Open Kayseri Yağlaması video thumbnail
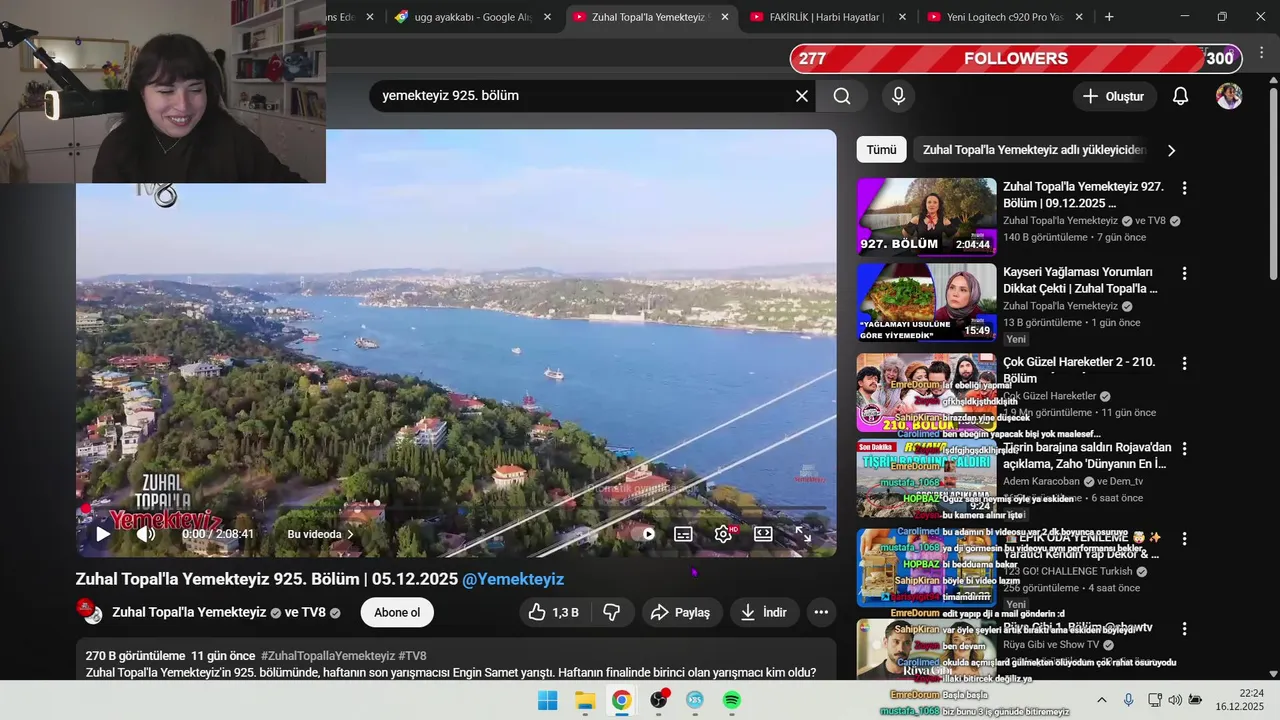1280x720 pixels. [x=927, y=302]
